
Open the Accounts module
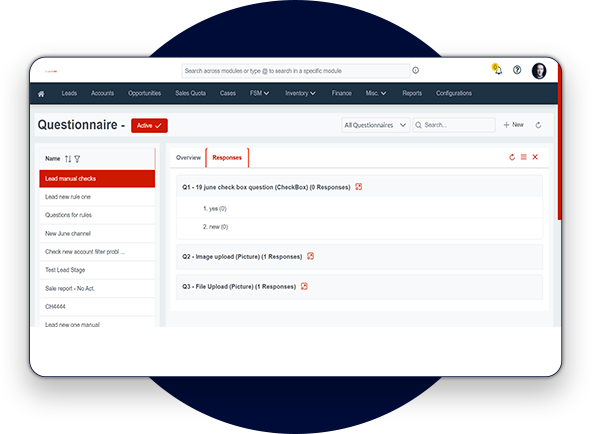click(102, 93)
